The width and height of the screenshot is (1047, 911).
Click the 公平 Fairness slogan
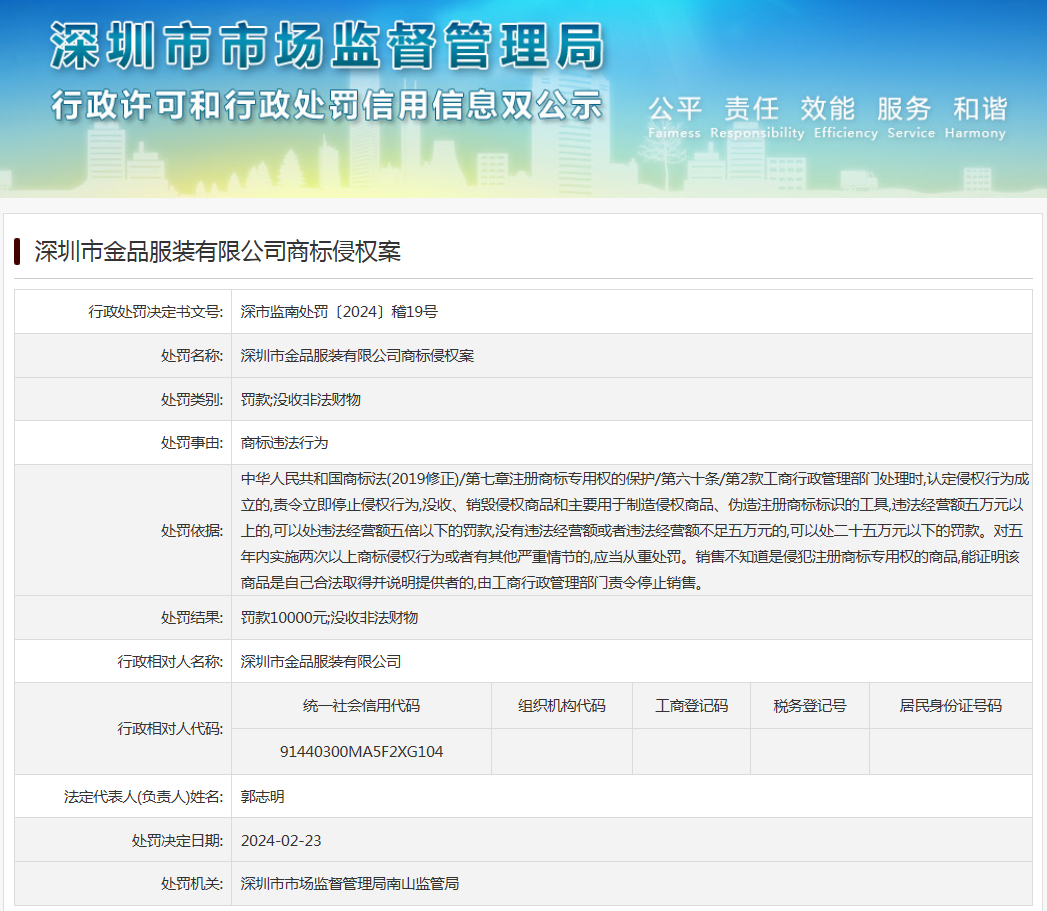pos(674,118)
